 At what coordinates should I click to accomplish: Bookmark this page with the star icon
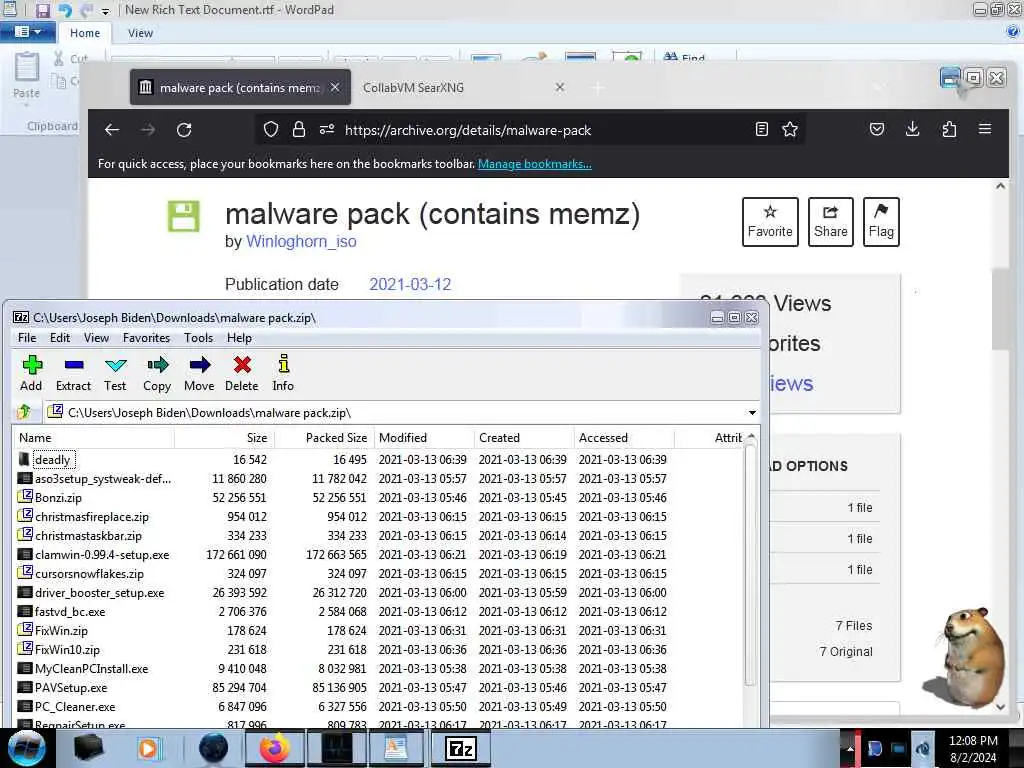790,129
